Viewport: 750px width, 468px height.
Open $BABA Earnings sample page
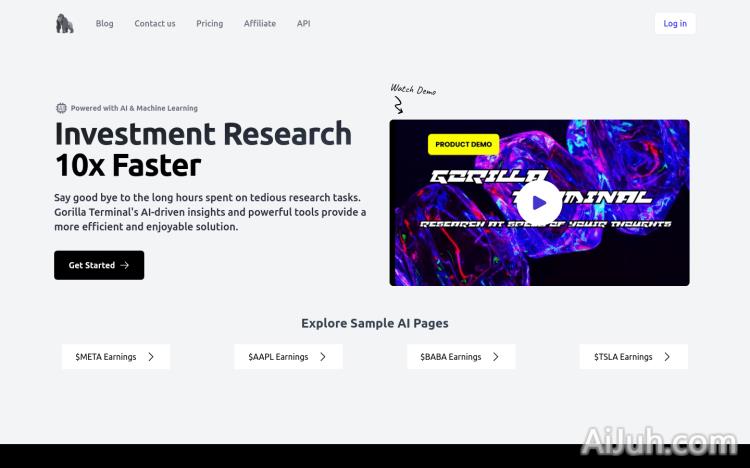coord(451,357)
